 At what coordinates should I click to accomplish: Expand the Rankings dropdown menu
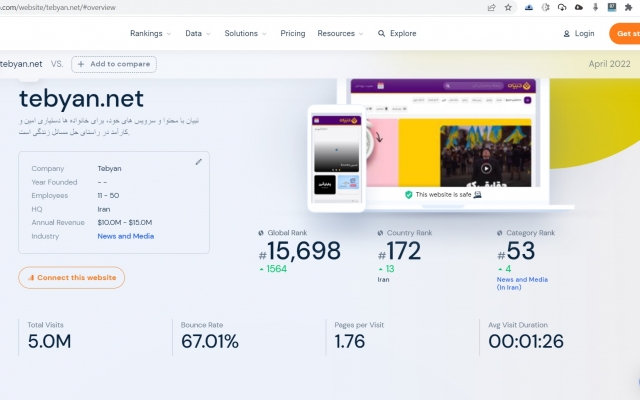click(x=150, y=33)
